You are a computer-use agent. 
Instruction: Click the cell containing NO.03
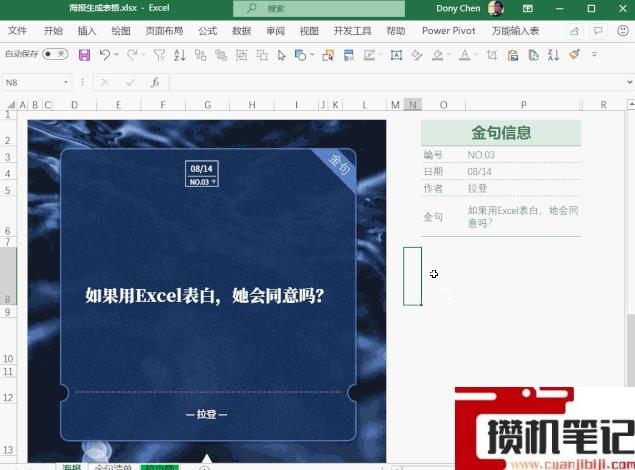[x=524, y=155]
